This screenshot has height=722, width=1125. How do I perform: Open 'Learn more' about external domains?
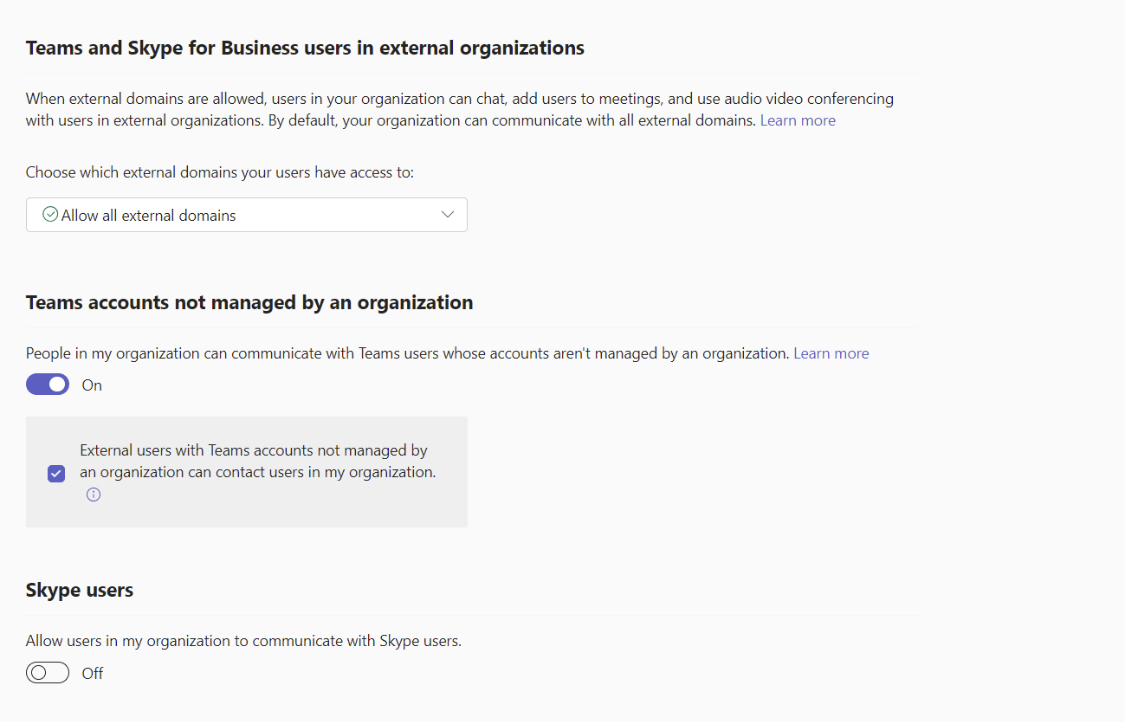tap(797, 119)
